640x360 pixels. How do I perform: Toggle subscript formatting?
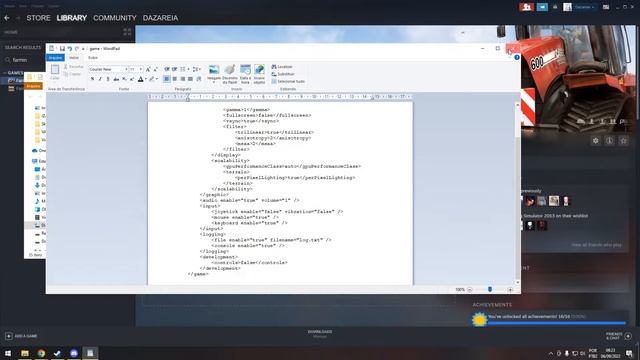click(x=124, y=79)
